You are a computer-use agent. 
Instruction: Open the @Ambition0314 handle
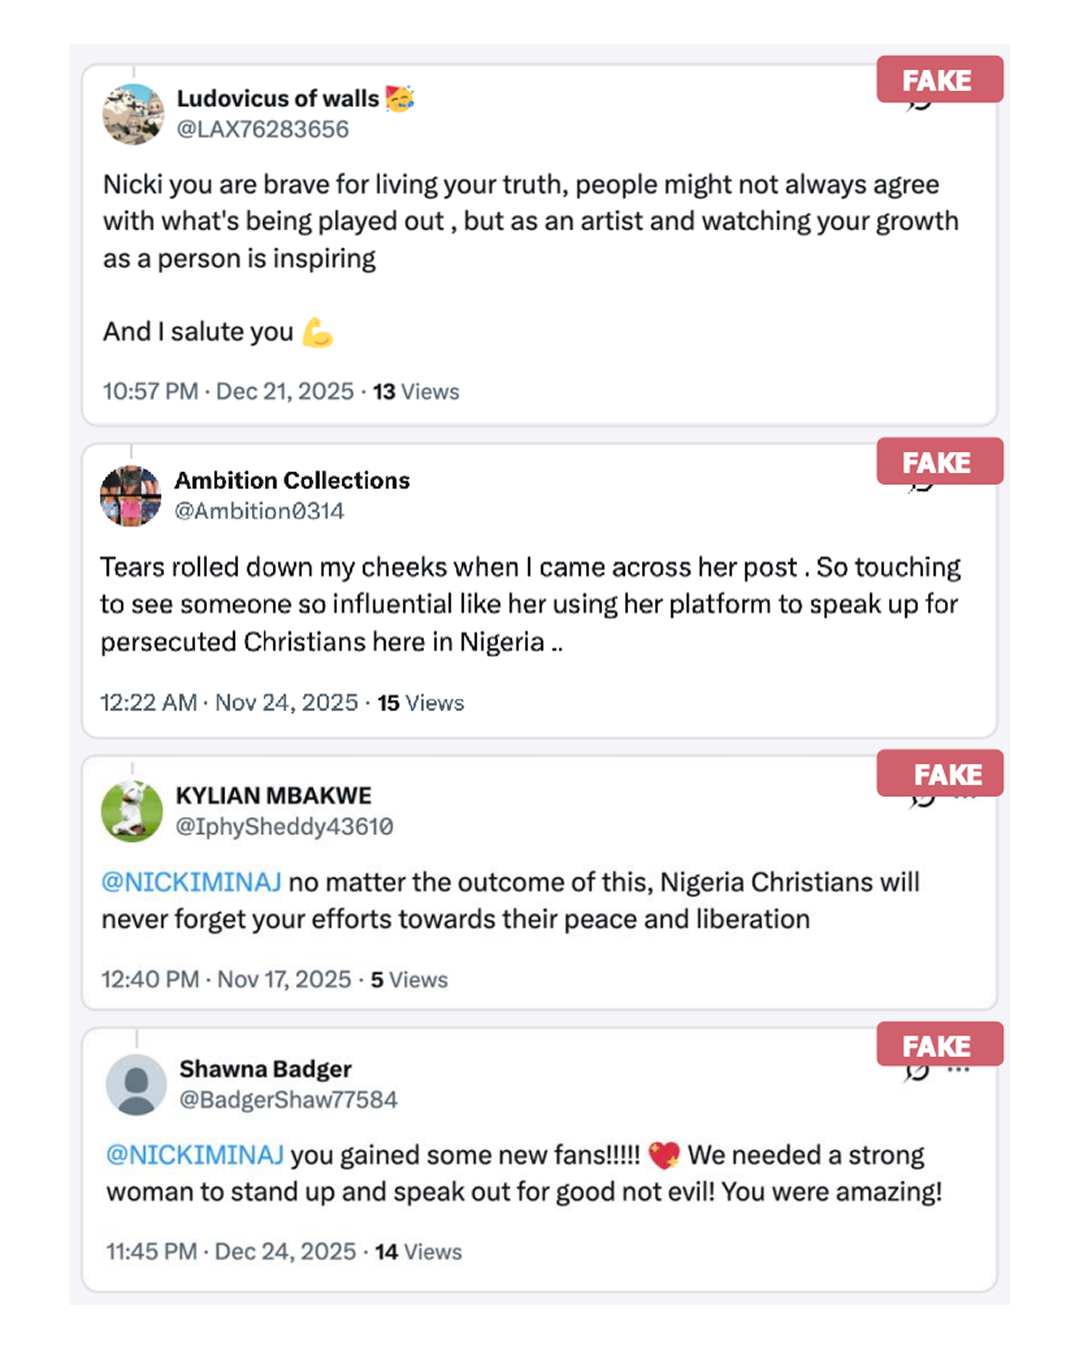tap(259, 511)
